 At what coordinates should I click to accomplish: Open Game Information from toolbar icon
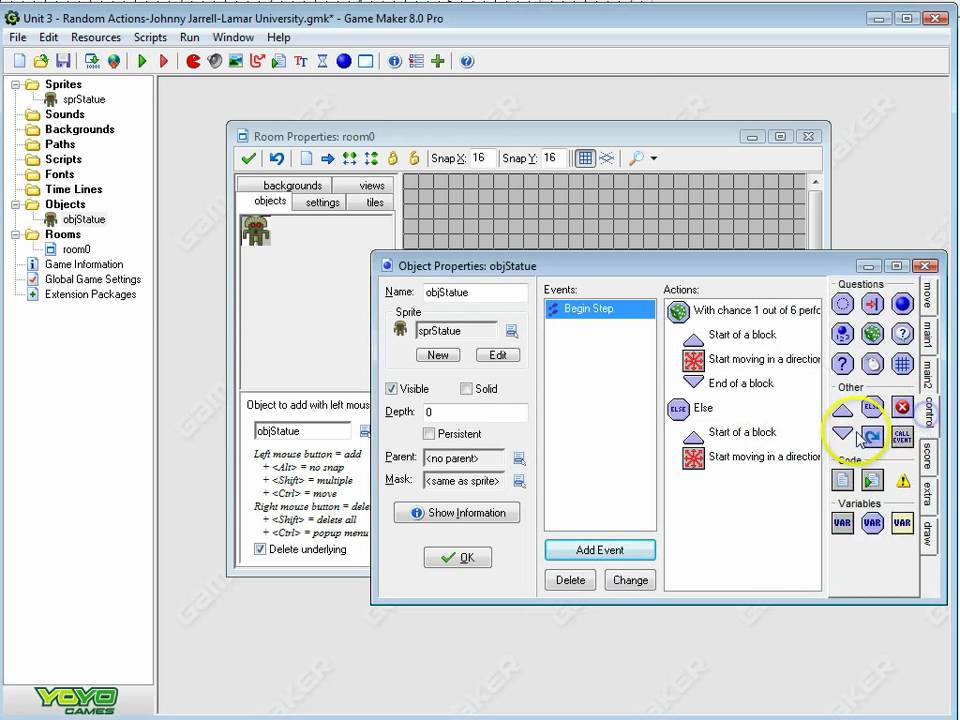point(395,61)
